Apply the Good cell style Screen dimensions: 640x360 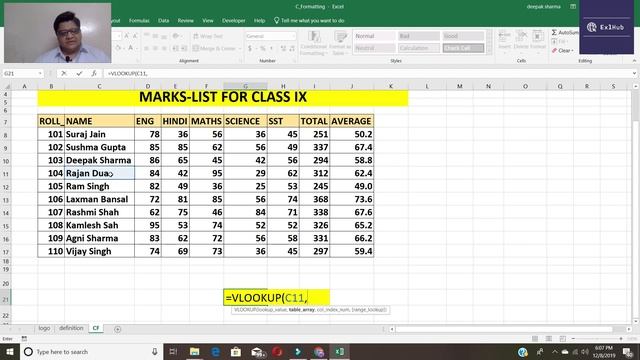point(463,36)
